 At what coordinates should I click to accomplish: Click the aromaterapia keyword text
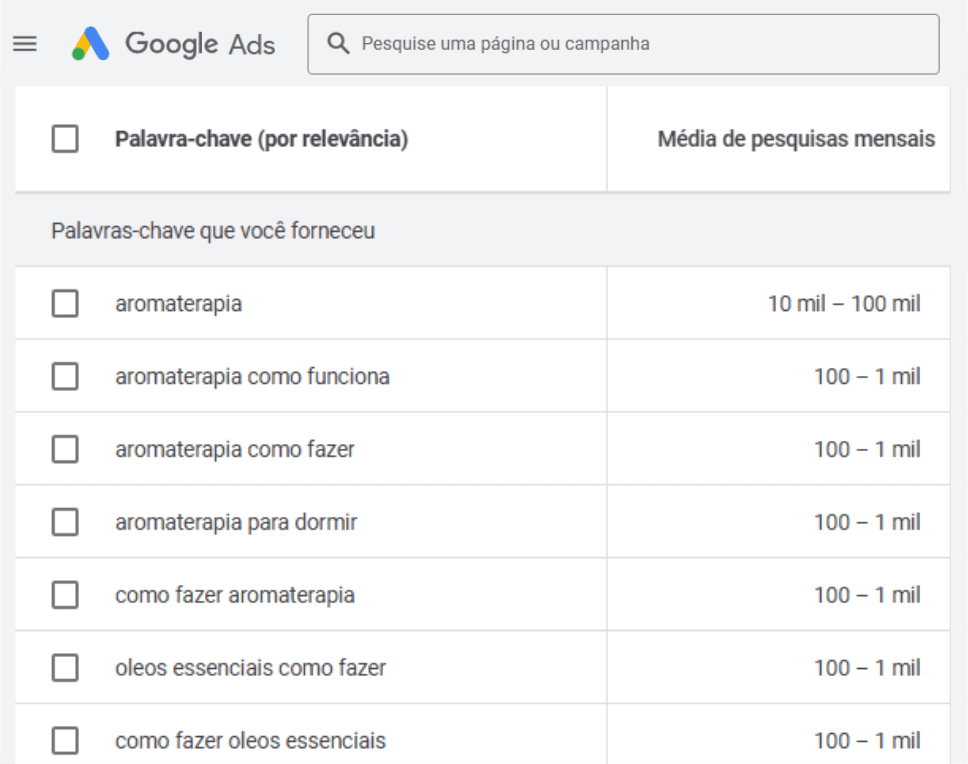178,303
